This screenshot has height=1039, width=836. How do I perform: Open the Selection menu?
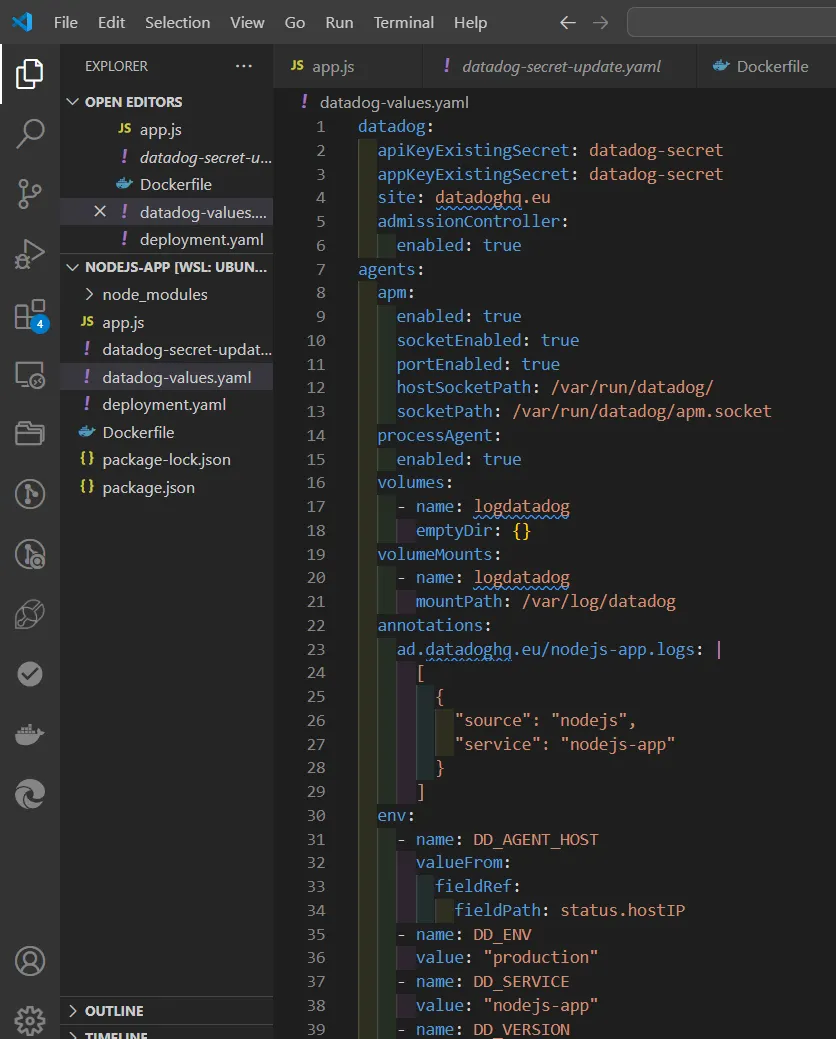[178, 23]
